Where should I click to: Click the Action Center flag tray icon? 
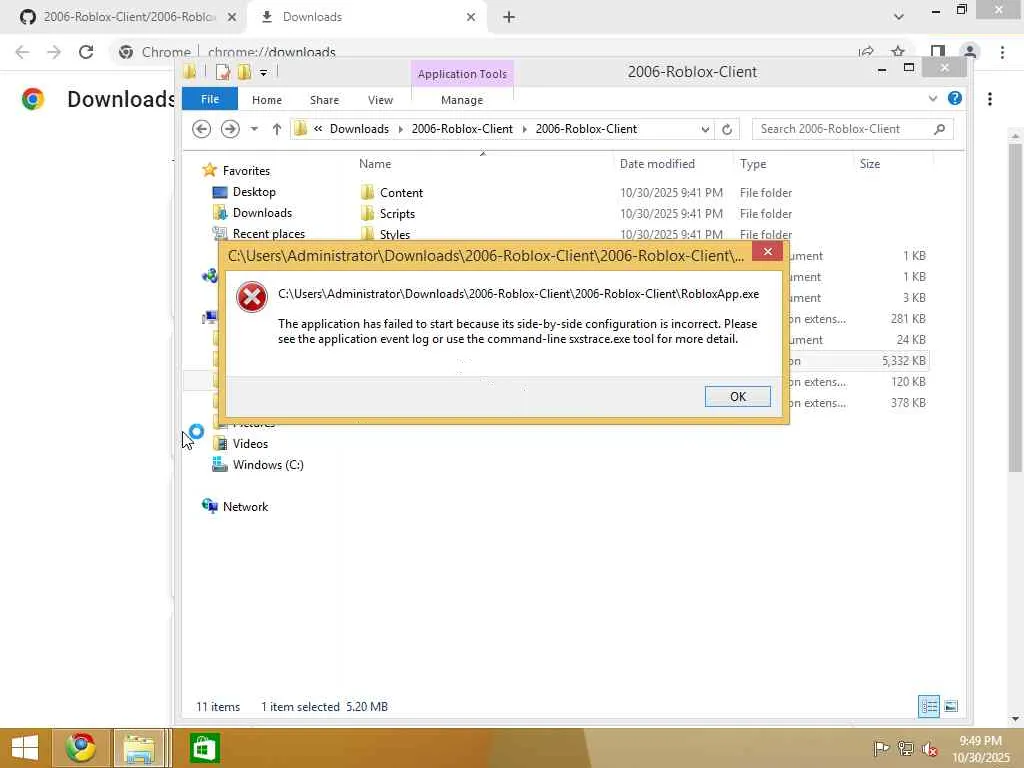[881, 748]
